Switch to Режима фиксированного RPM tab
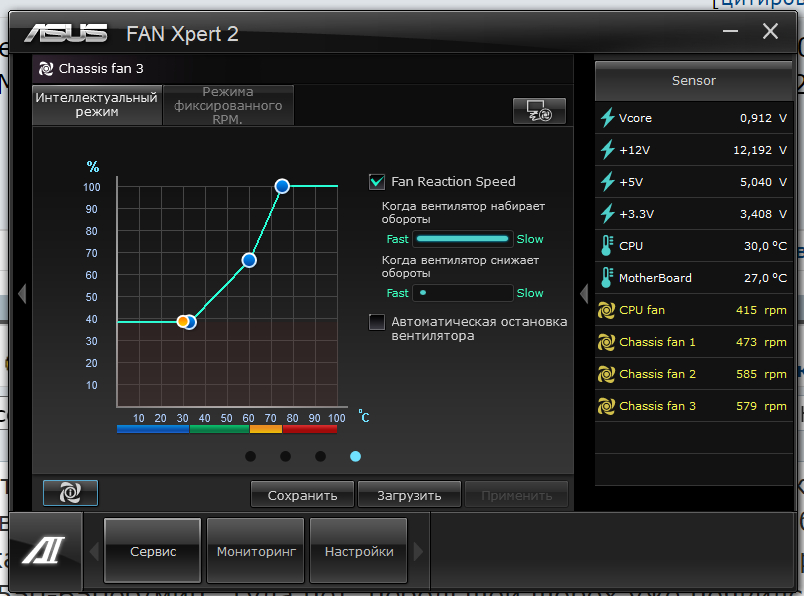 point(228,105)
